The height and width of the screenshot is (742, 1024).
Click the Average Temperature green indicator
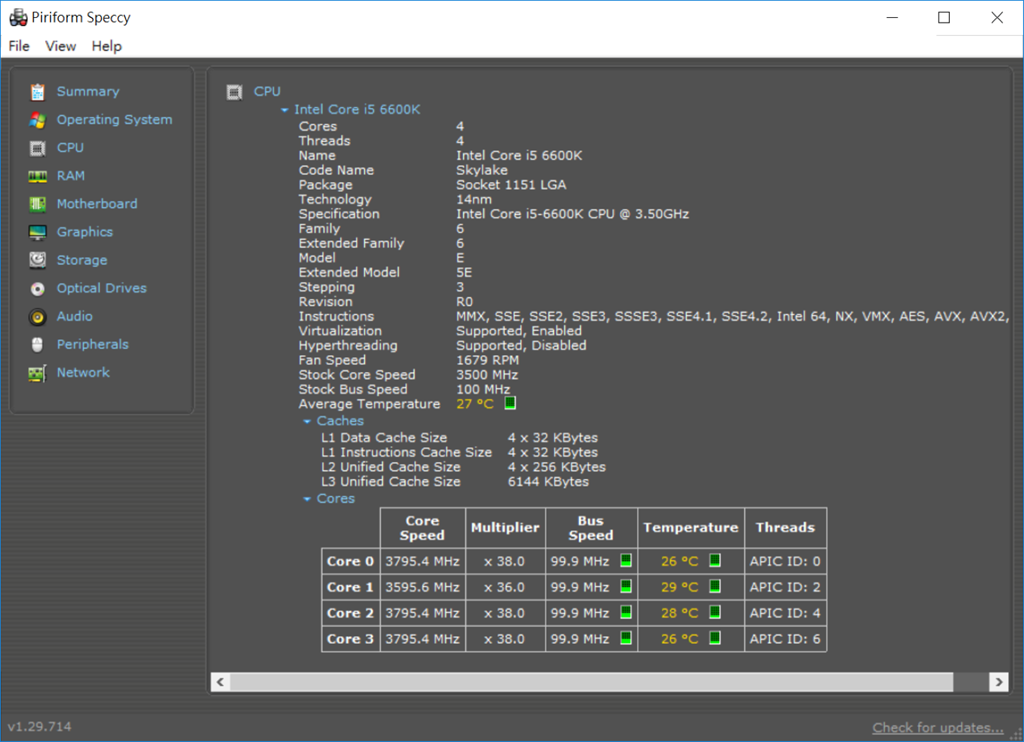click(510, 404)
